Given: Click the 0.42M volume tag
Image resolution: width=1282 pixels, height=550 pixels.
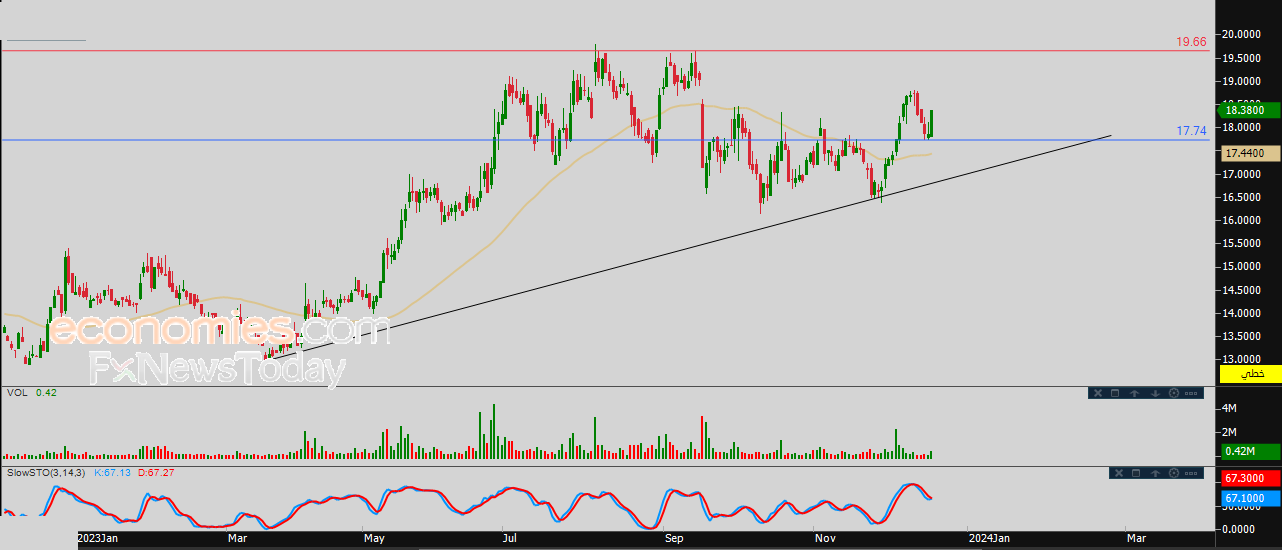Looking at the screenshot, I should 1249,451.
